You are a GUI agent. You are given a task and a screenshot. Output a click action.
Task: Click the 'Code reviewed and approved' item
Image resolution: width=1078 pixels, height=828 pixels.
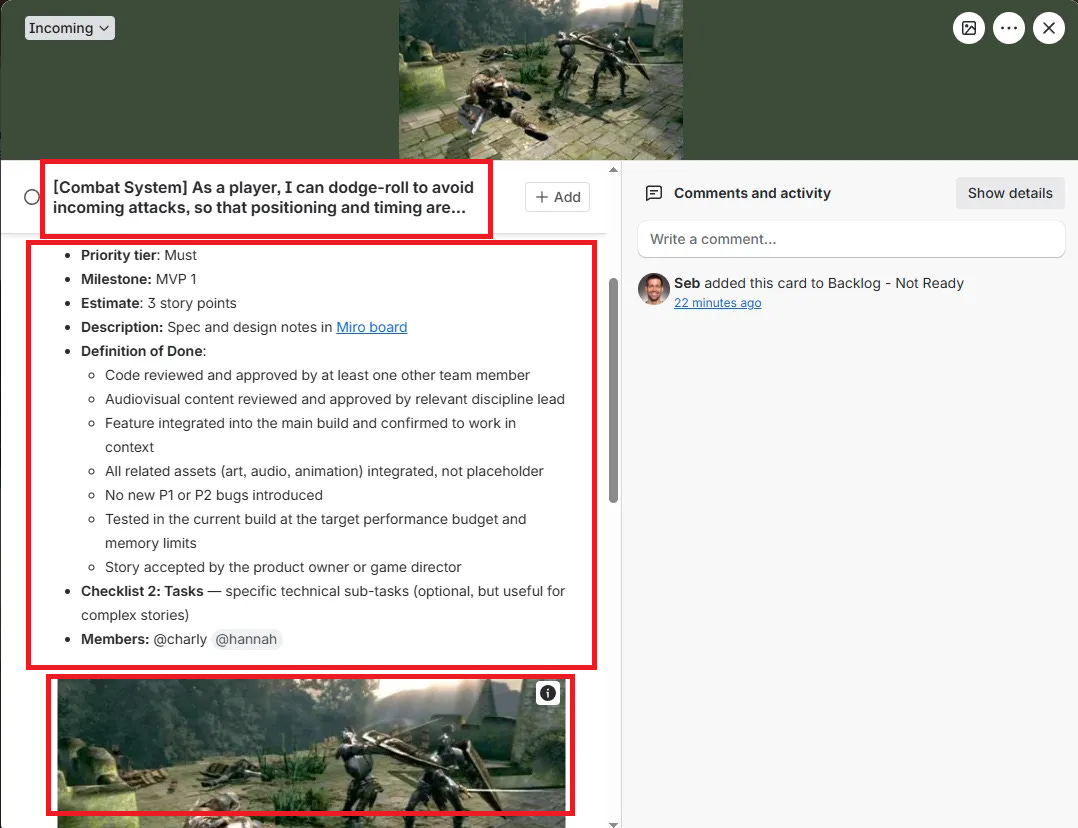pos(318,375)
